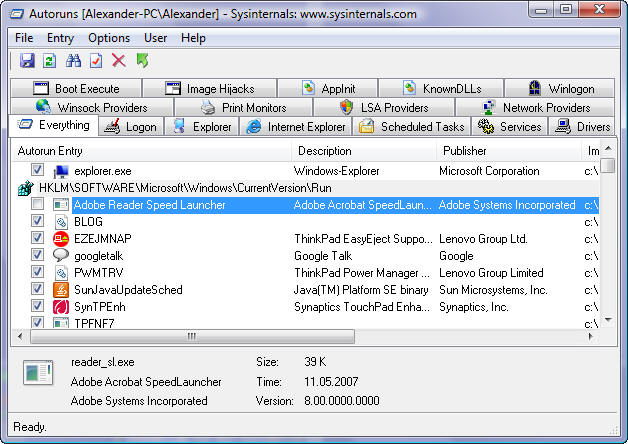Select 'Lenovo Group Limited' publisher cell

coord(491,273)
